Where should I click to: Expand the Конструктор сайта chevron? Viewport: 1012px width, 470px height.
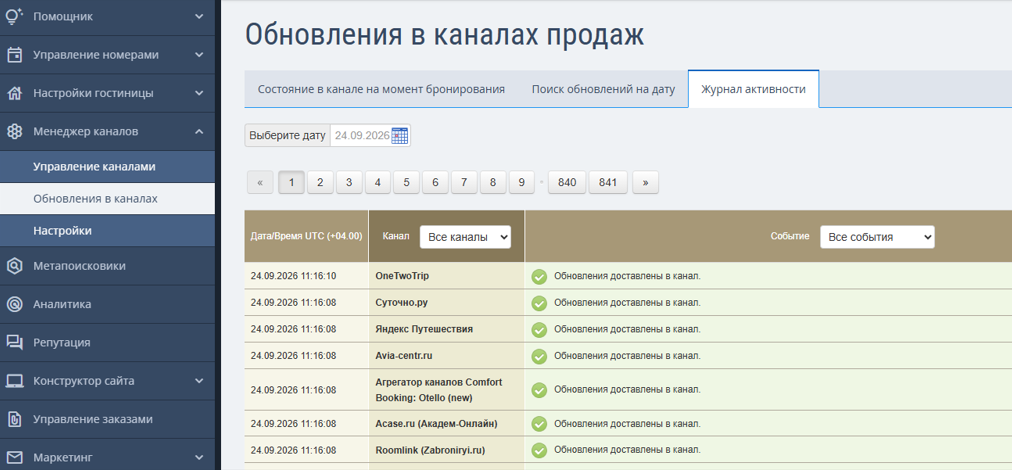(x=199, y=381)
